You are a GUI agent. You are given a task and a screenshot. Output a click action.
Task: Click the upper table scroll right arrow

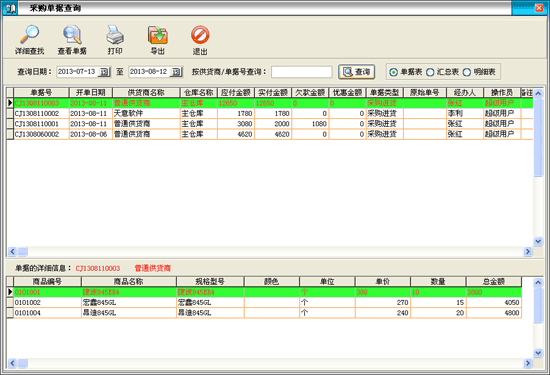tap(528, 251)
